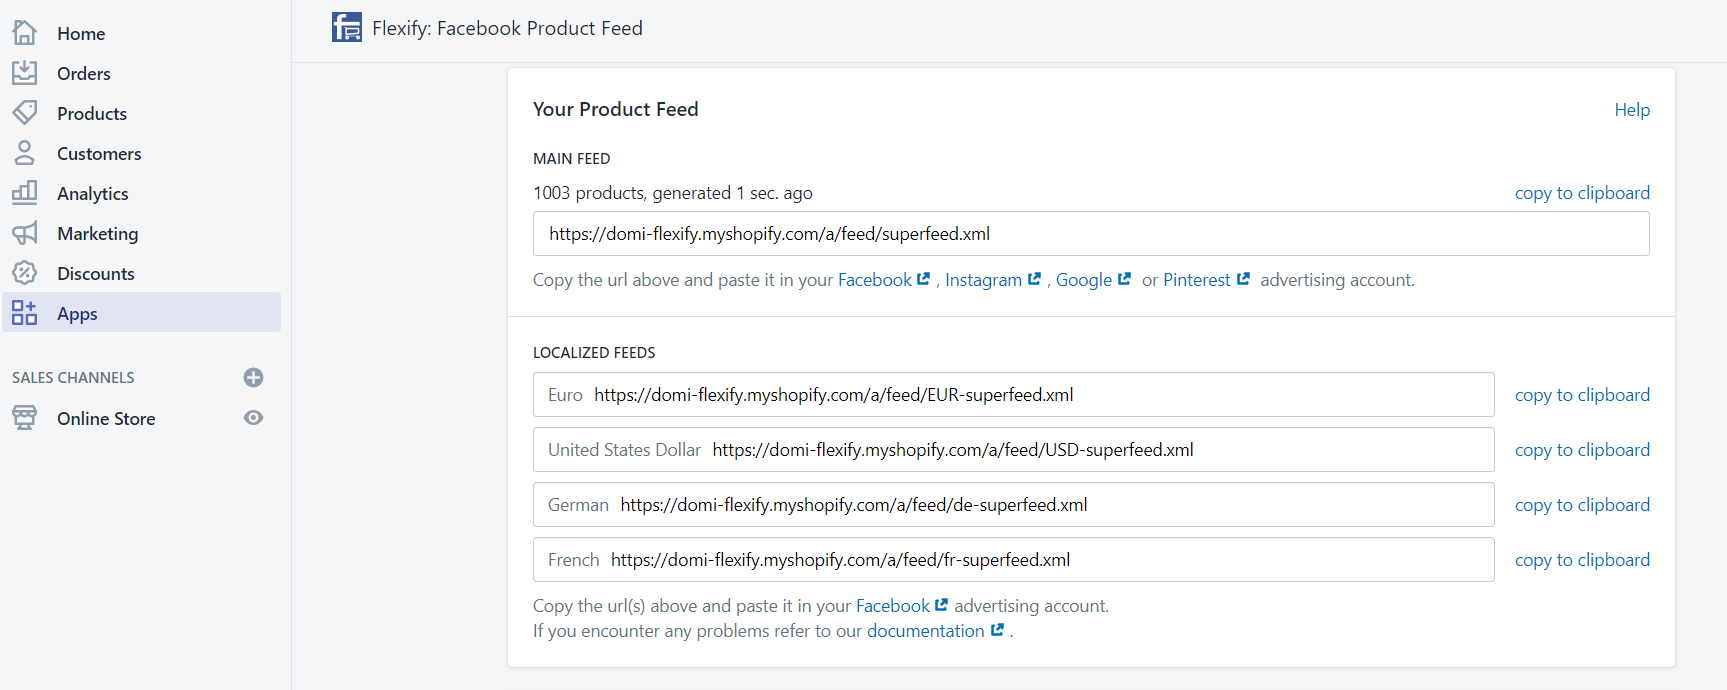Copy United States Dollar feed to clipboard
1727x690 pixels.
point(1582,450)
